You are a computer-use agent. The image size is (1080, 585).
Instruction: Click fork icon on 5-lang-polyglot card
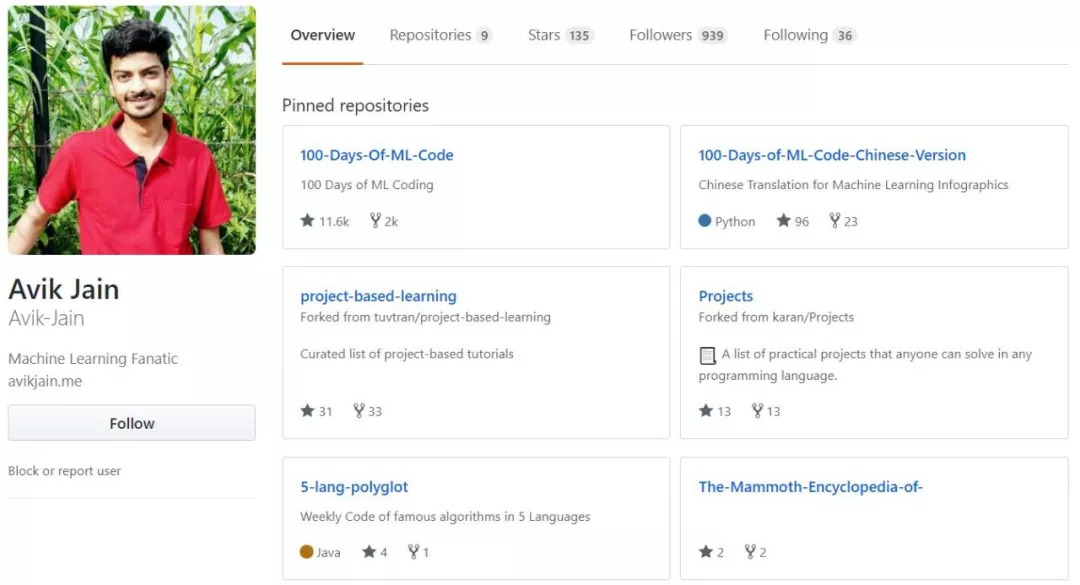[x=413, y=551]
